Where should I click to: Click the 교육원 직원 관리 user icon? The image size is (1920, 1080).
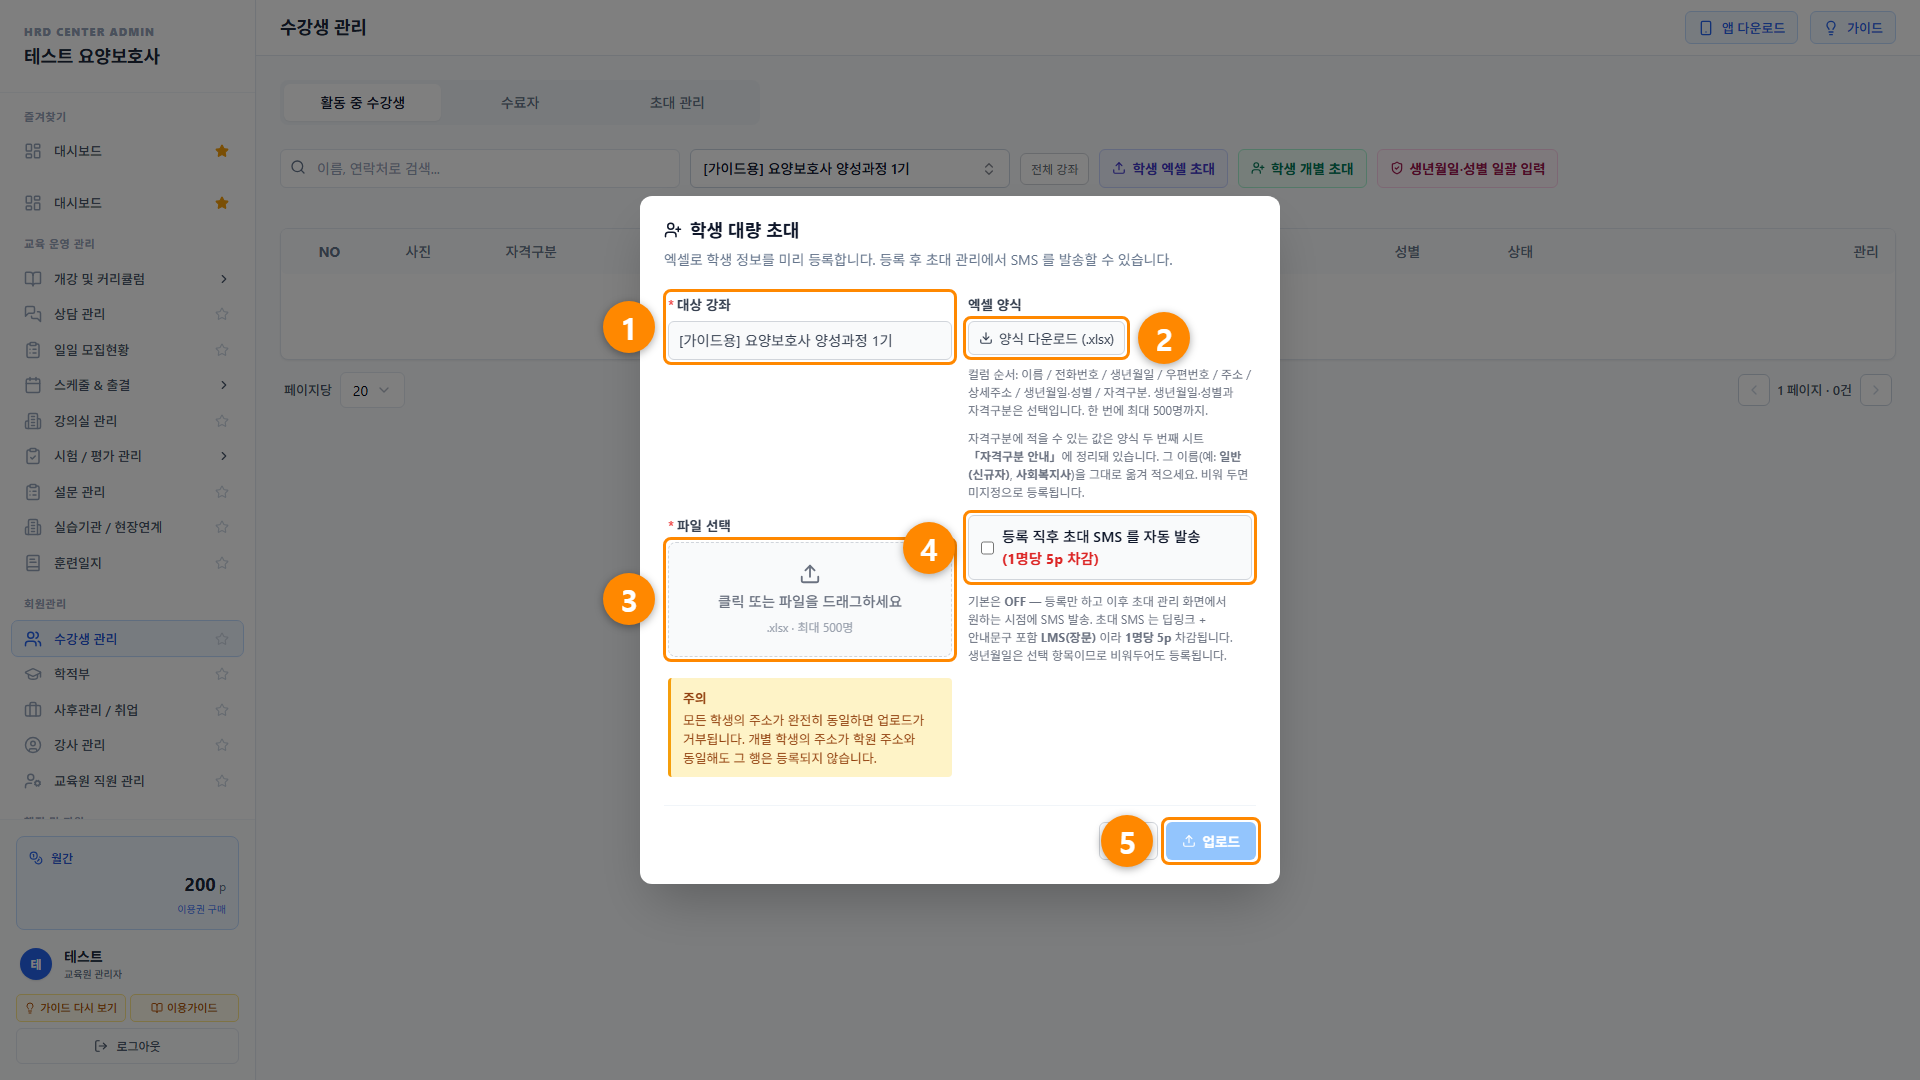[33, 781]
